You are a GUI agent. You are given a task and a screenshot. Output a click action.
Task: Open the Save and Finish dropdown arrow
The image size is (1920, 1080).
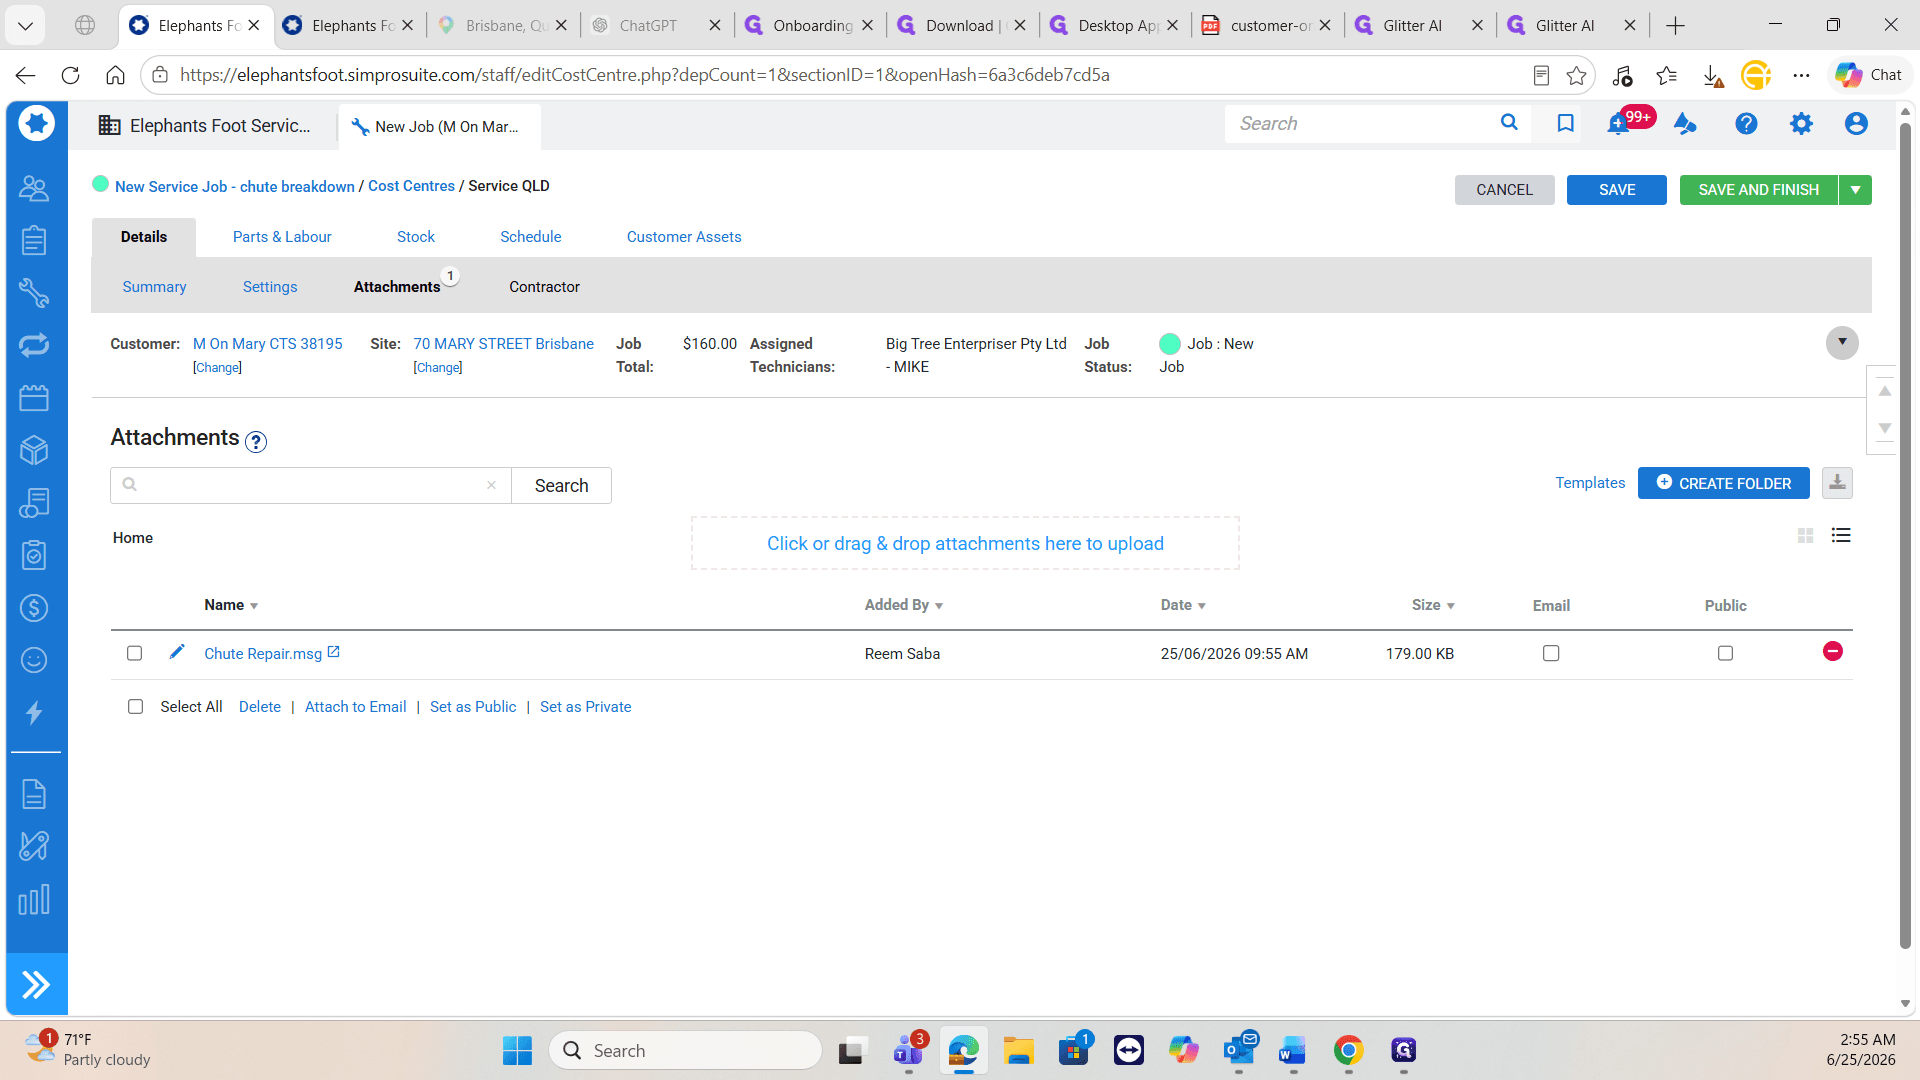pos(1856,190)
